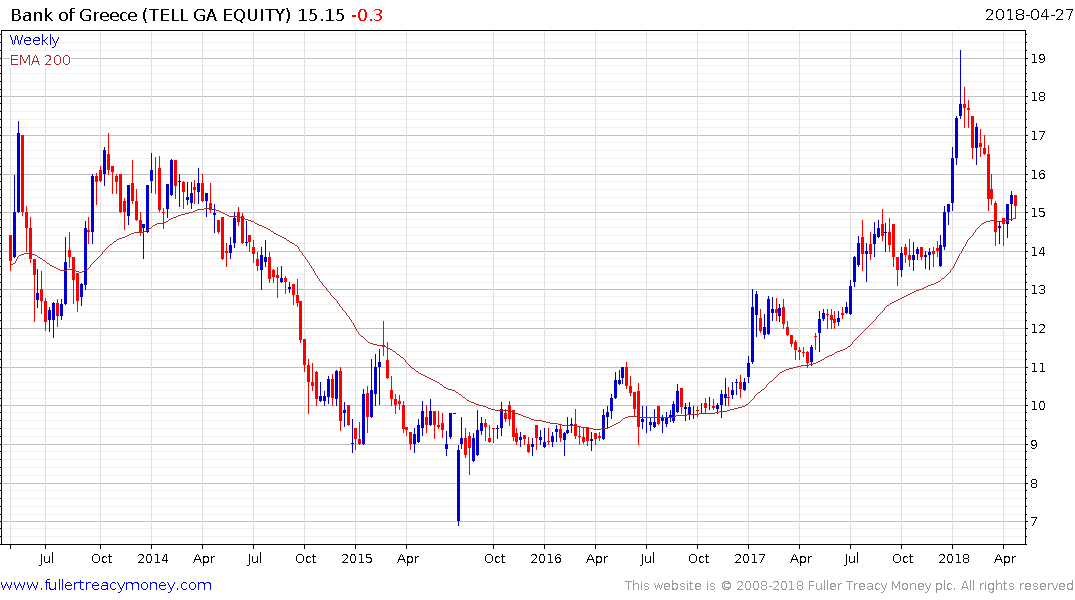Click the last price value '15.15'
The image size is (1075, 600).
coord(321,15)
